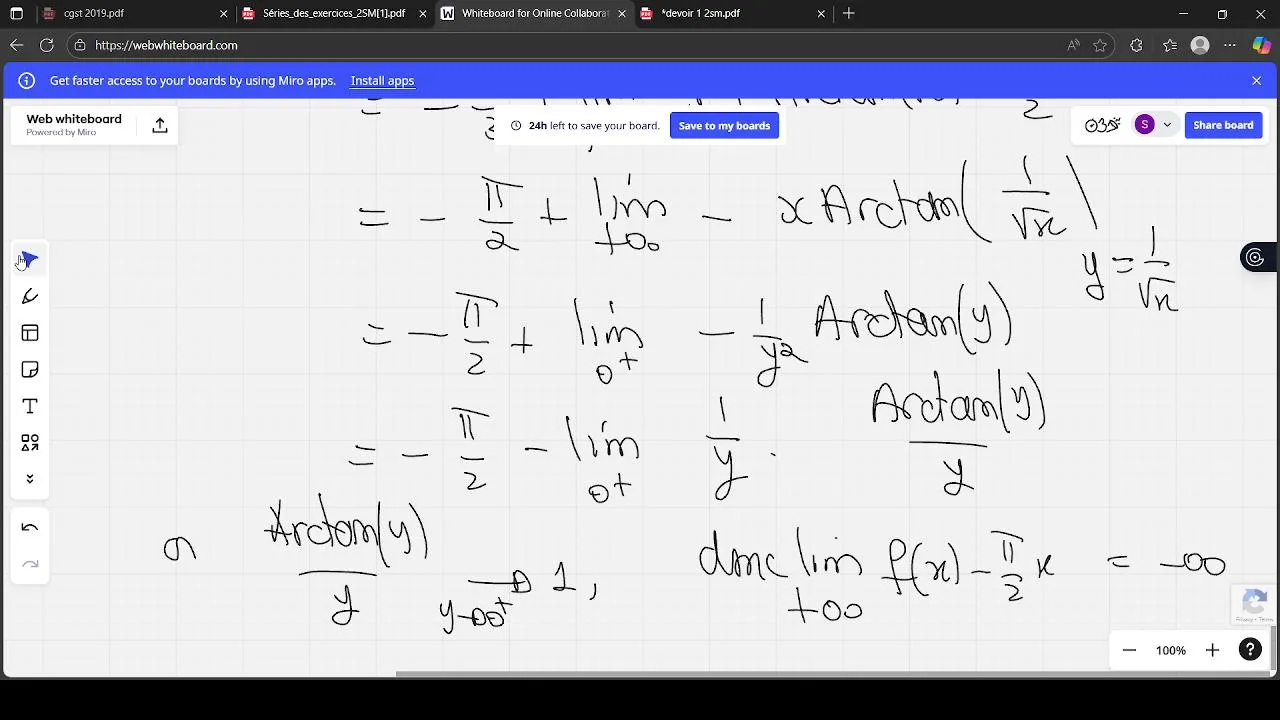Dismiss the Miro apps banner
Screen dimensions: 1280x720
tap(1257, 81)
